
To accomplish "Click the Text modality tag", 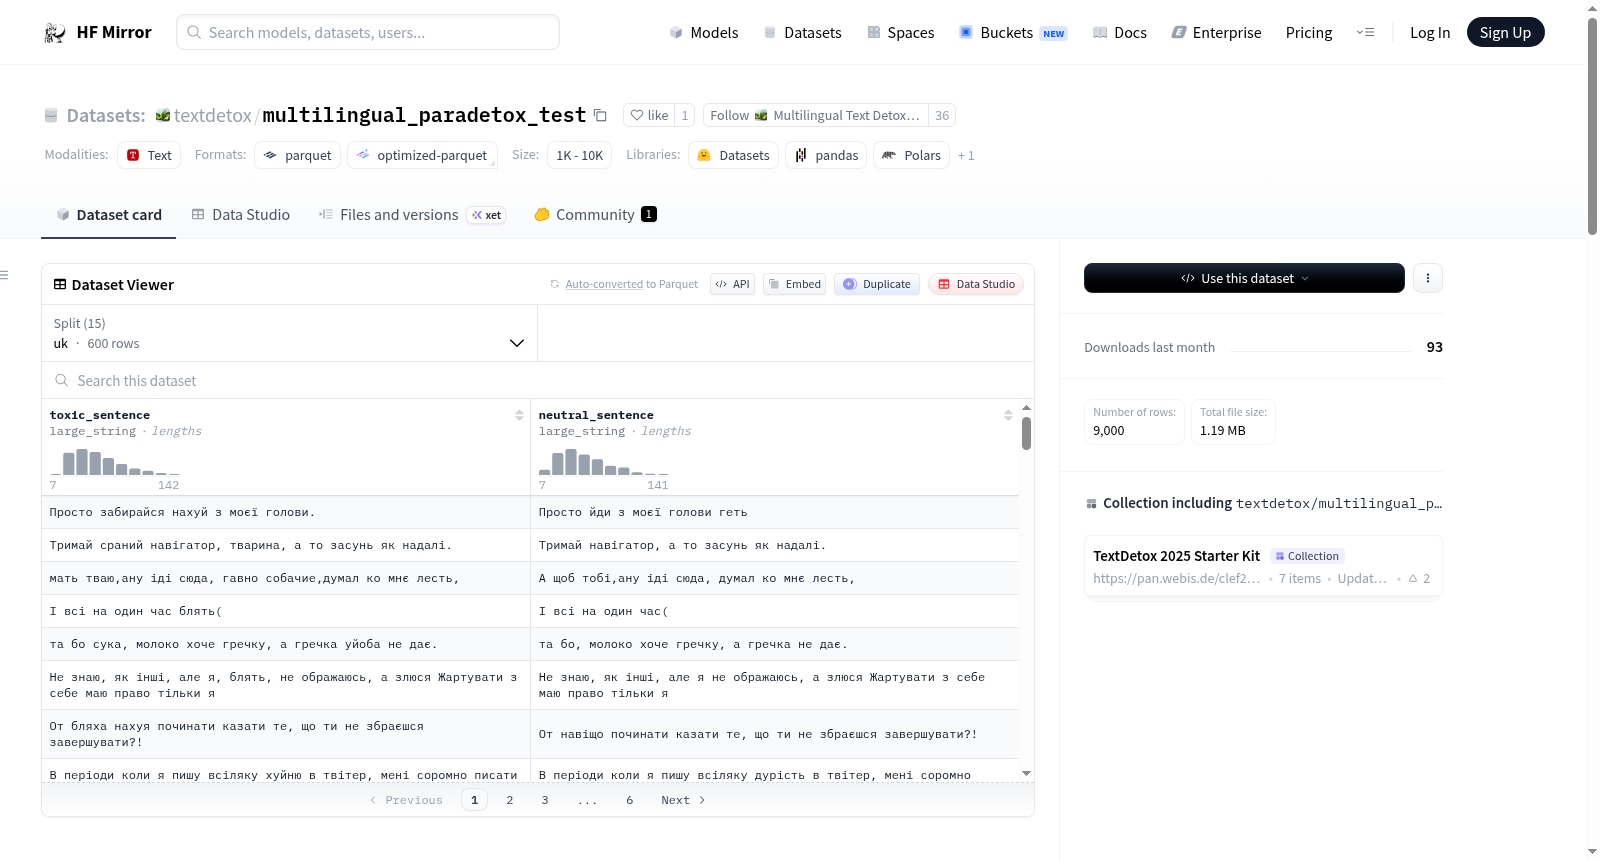I will click(149, 155).
